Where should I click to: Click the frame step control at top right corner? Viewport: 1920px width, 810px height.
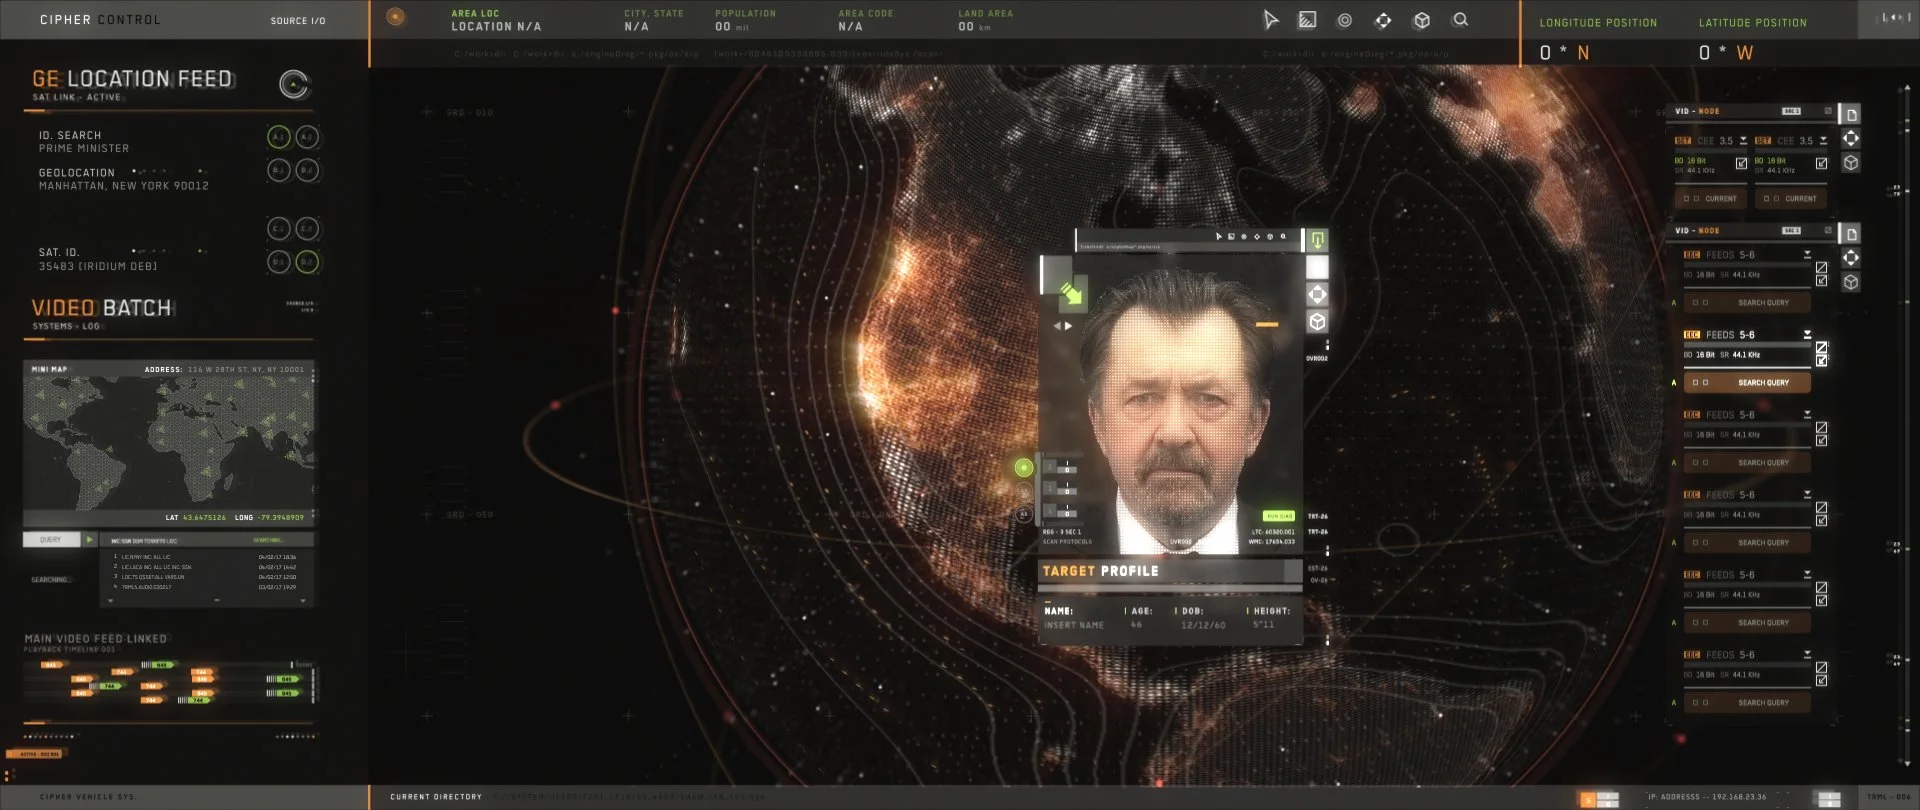(1895, 17)
